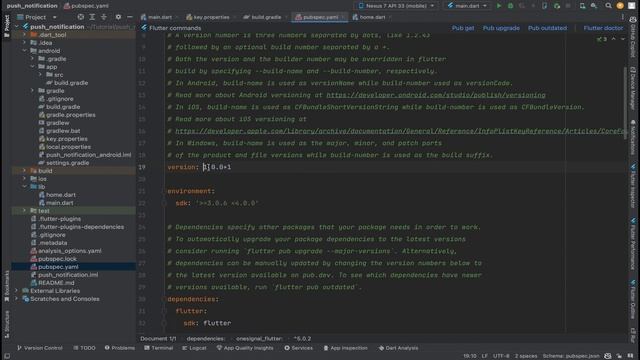Open Terminal tool window

pyautogui.click(x=158, y=348)
